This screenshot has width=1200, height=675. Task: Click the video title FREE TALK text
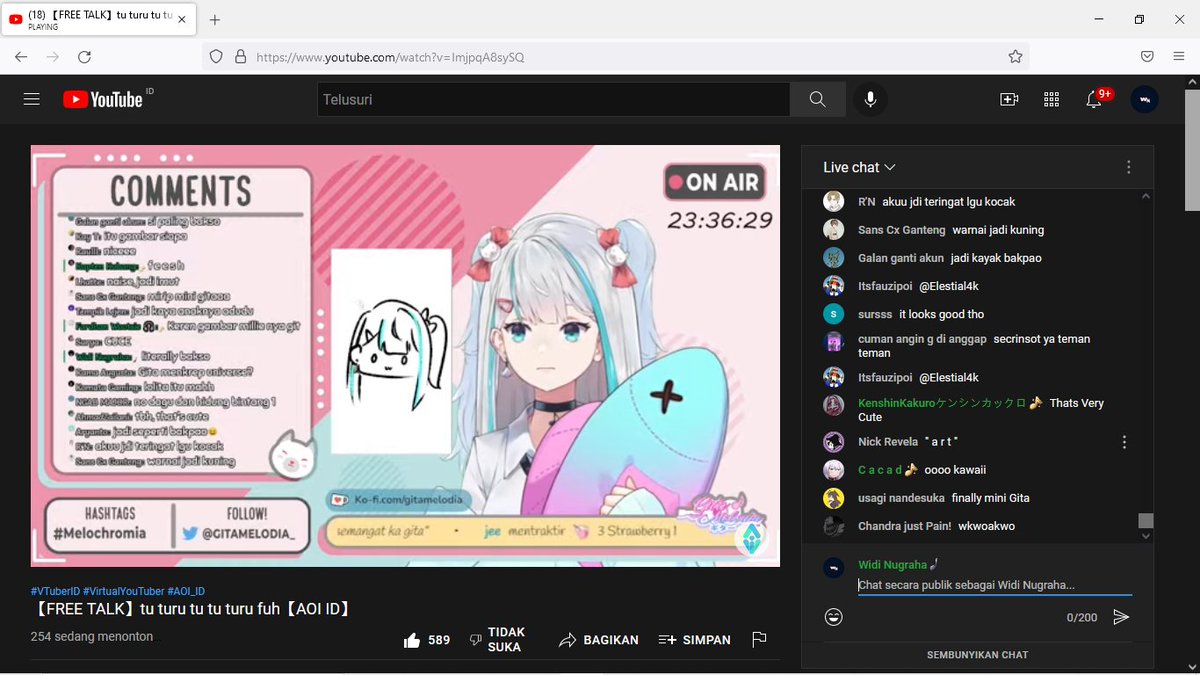pos(191,609)
